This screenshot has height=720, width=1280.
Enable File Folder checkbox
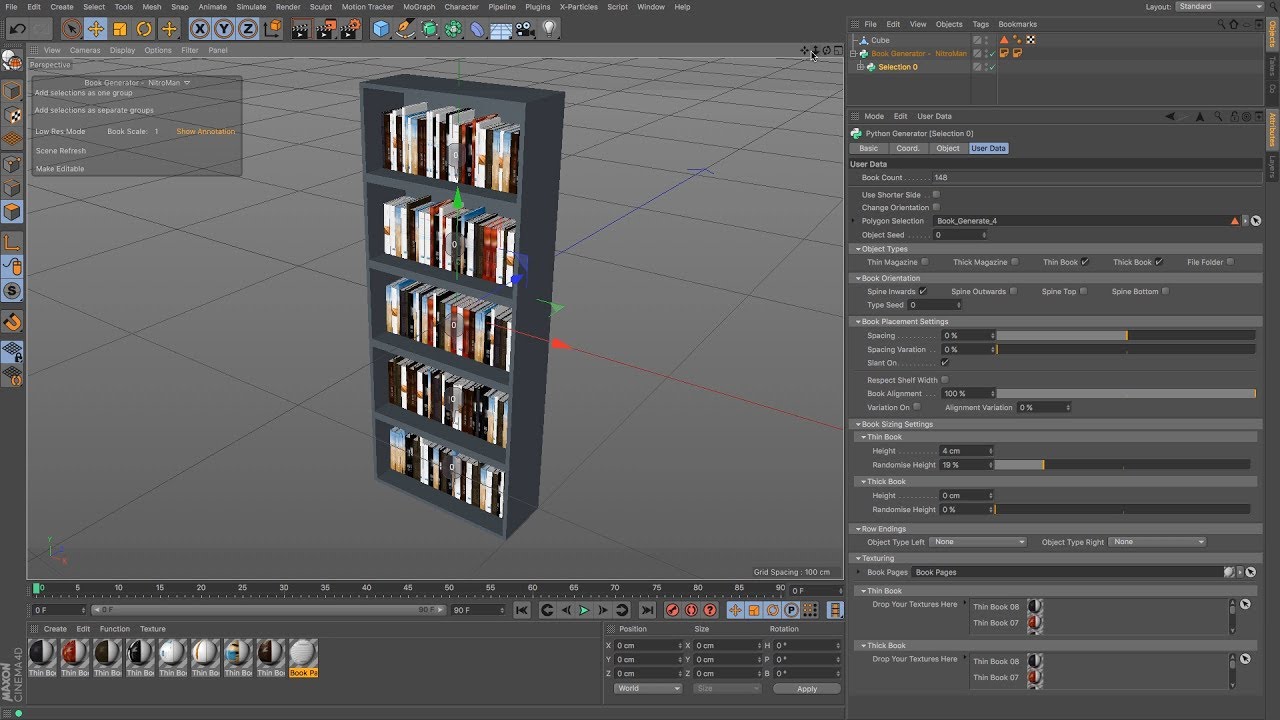point(1230,262)
